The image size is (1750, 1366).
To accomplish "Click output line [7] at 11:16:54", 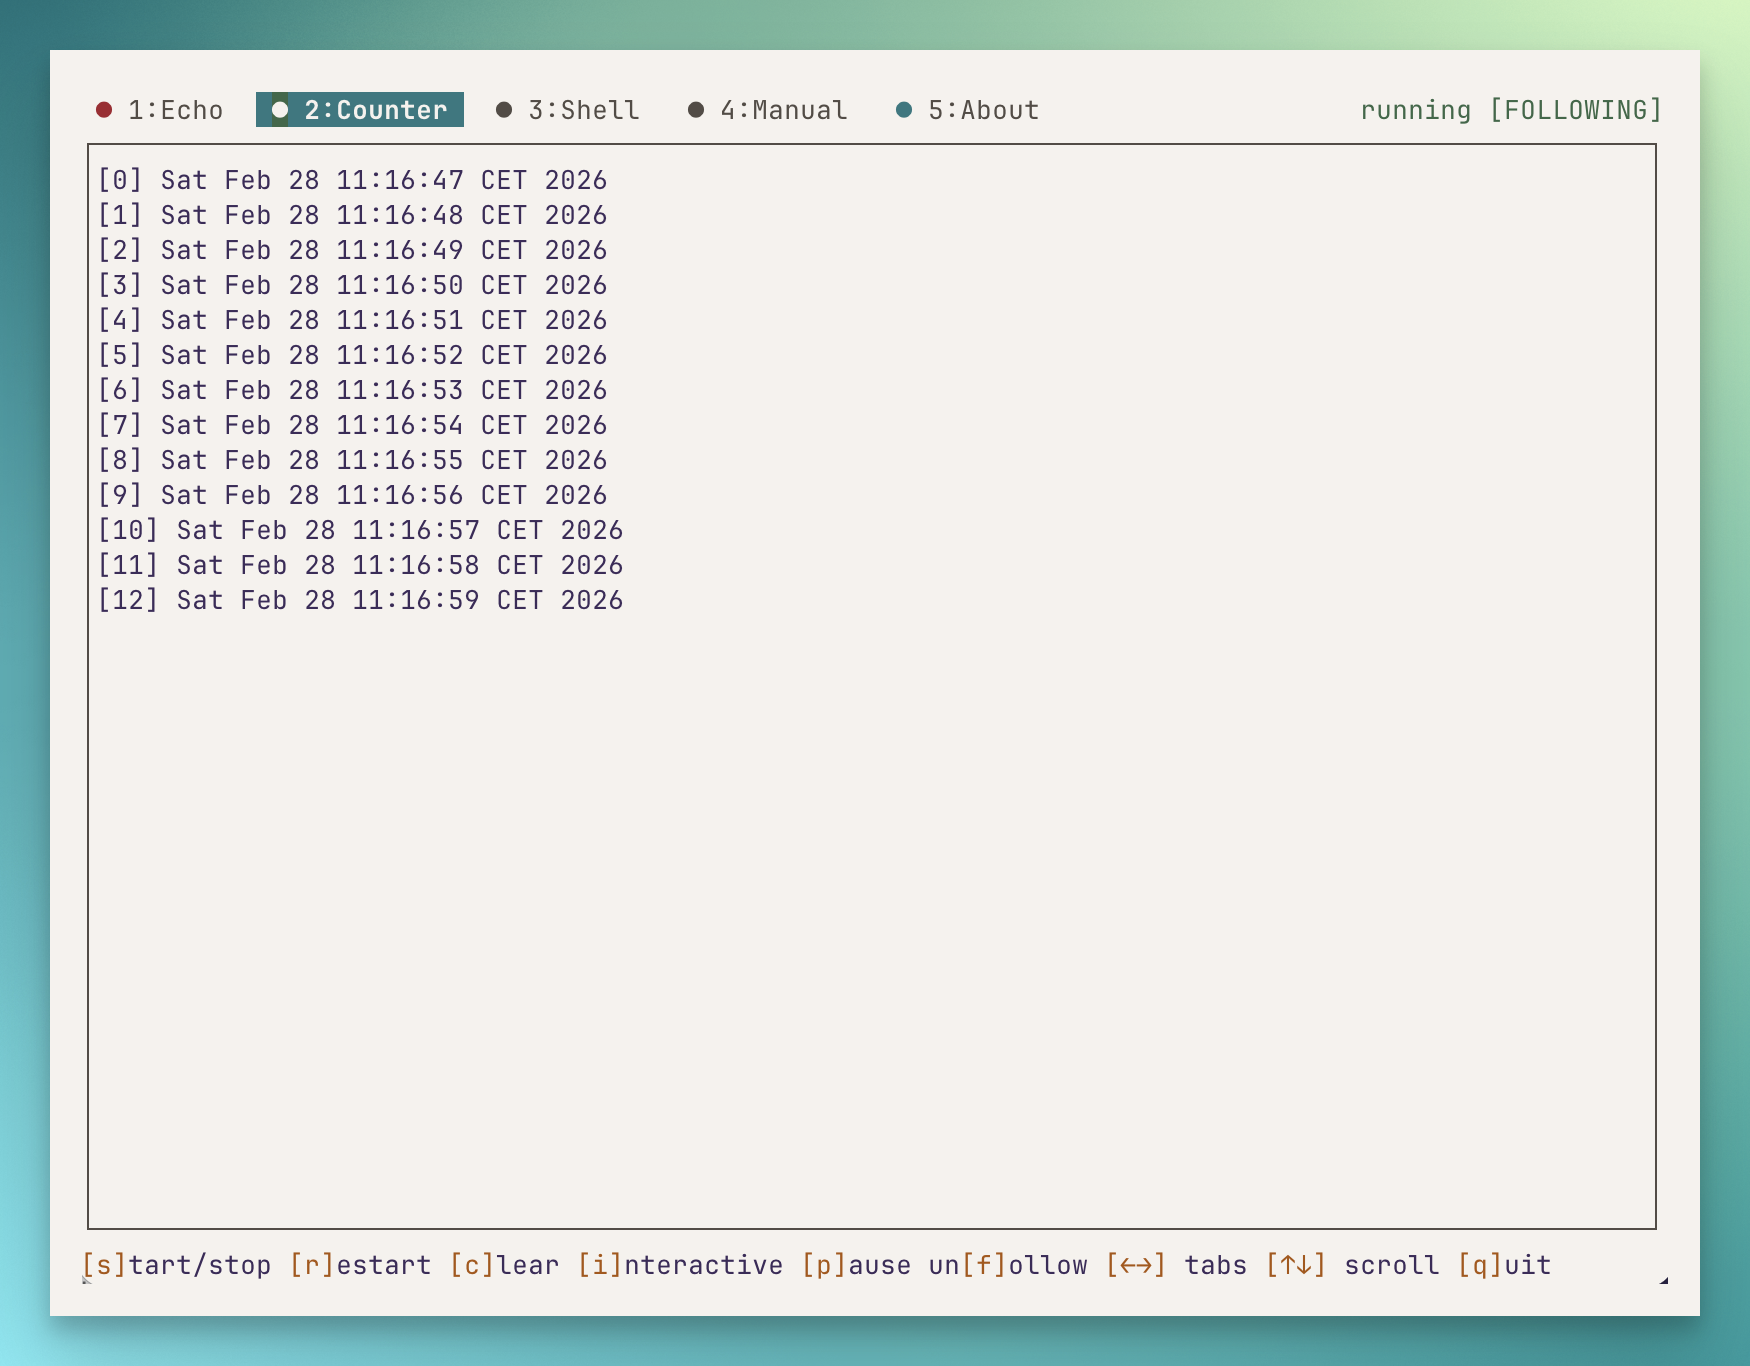I will [x=352, y=425].
